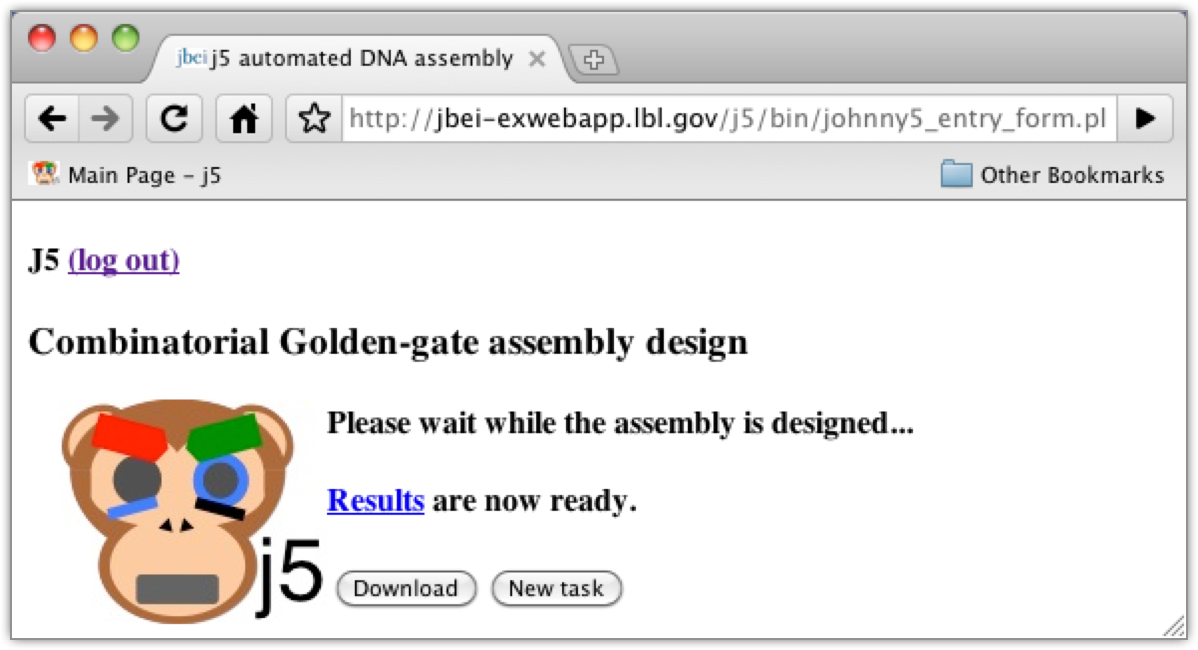Click the go arrow beside the address bar
1198x650 pixels.
coord(1145,118)
